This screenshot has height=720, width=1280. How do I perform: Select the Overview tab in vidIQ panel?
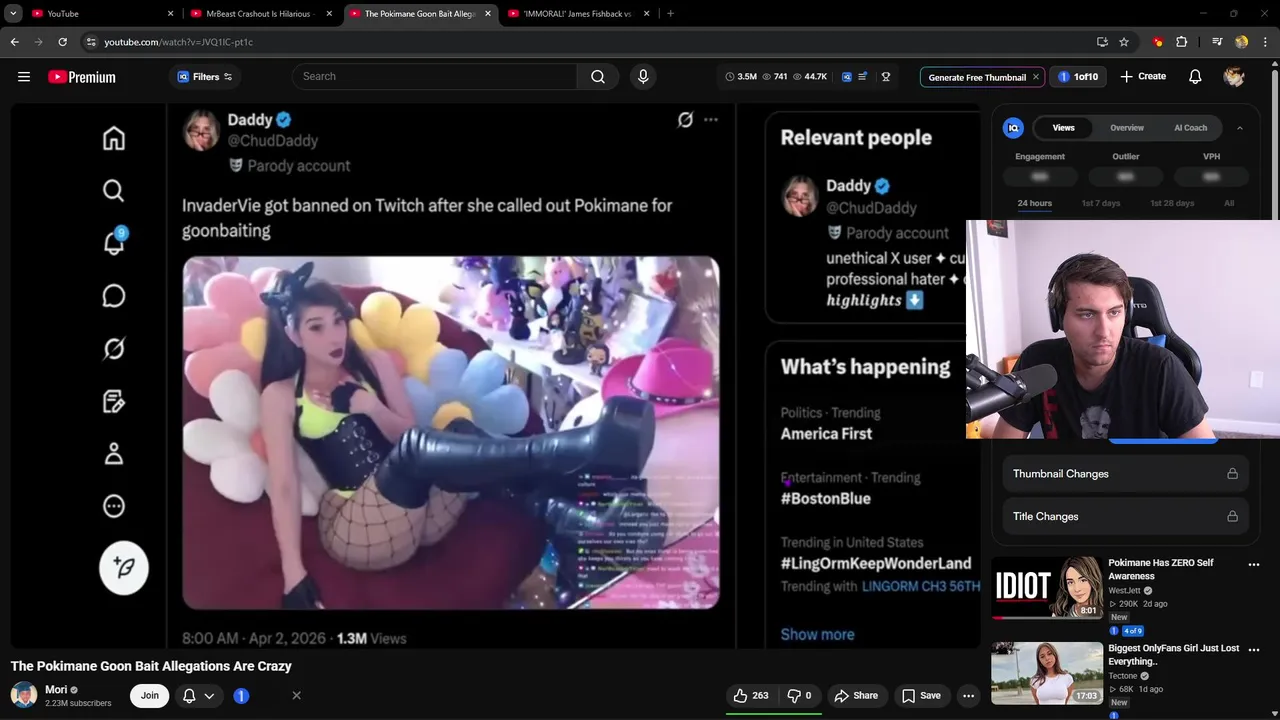(1127, 128)
